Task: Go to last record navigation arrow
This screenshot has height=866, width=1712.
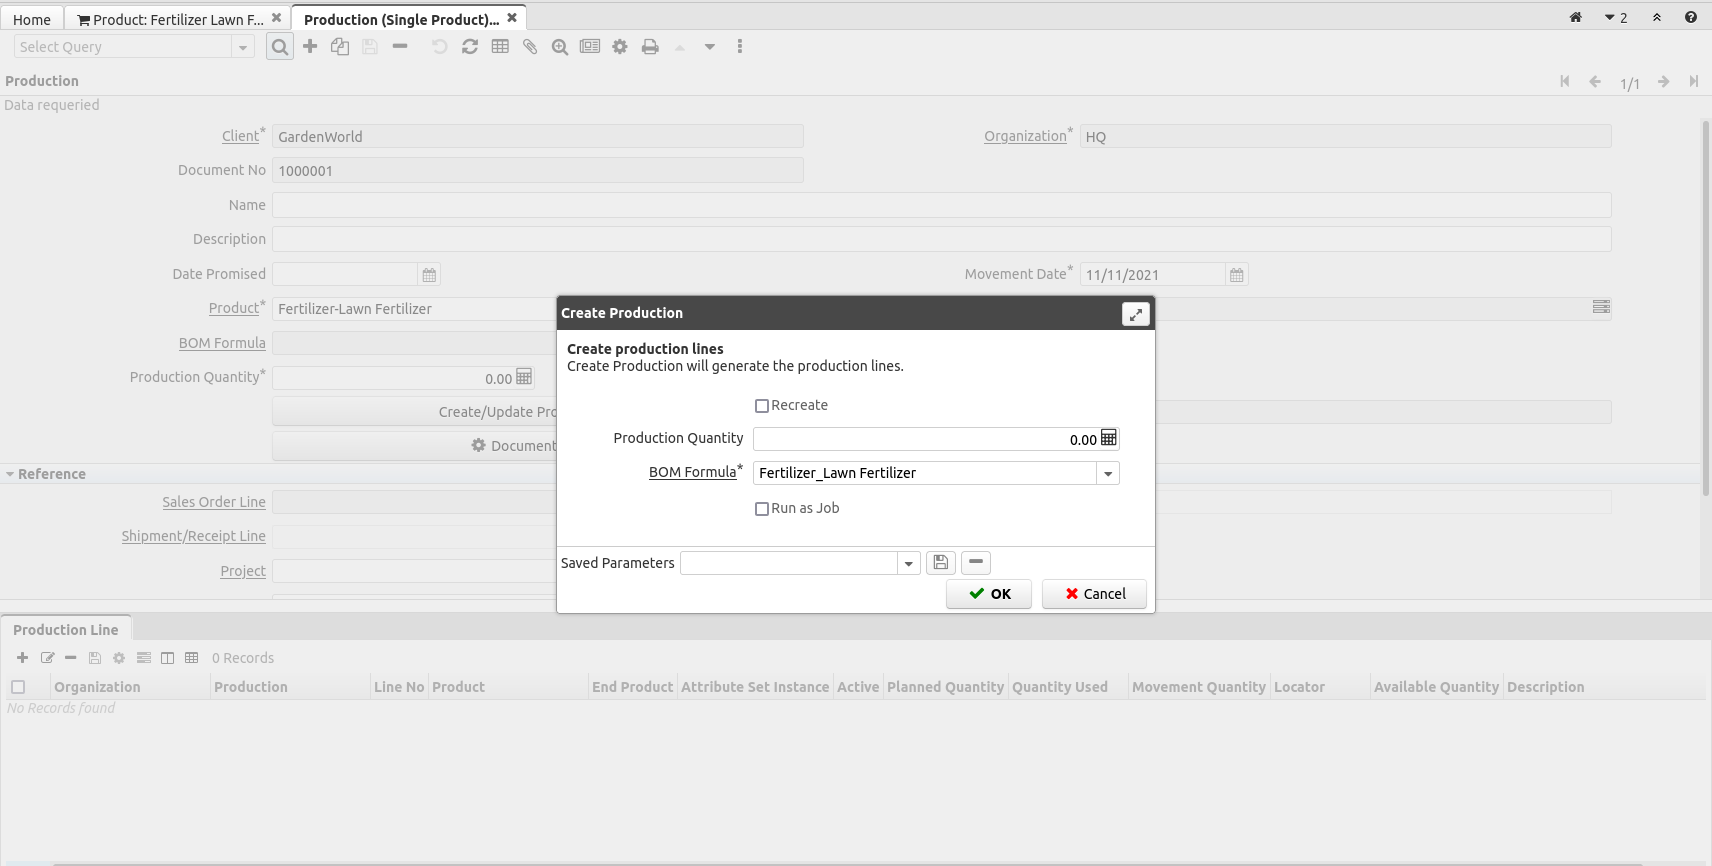Action: [1694, 82]
